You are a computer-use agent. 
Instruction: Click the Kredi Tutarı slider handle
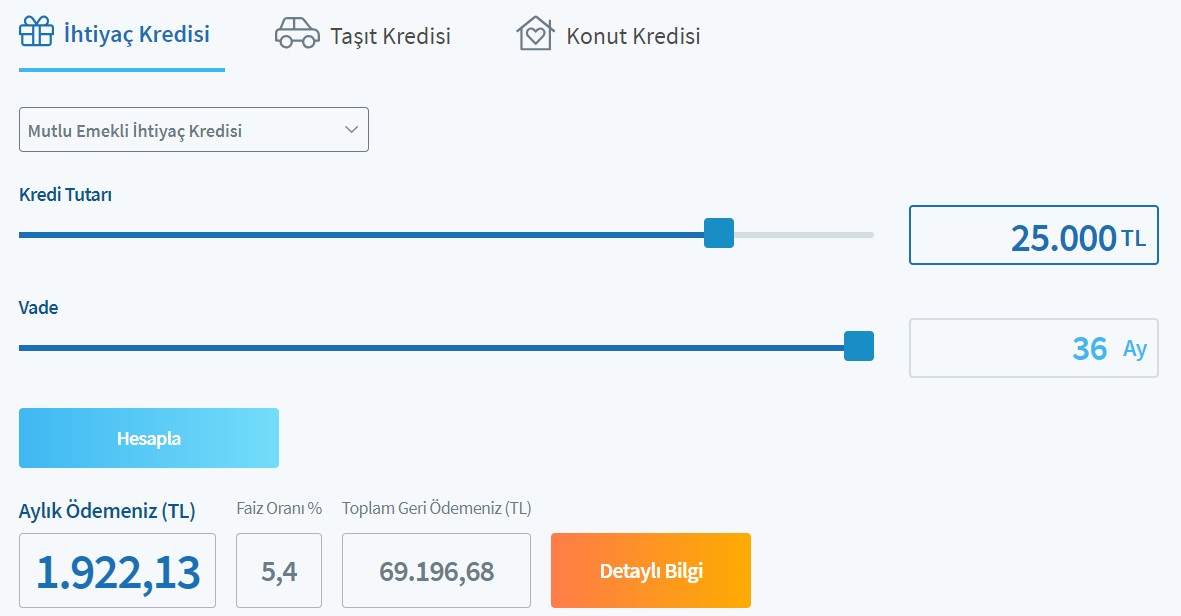(719, 233)
